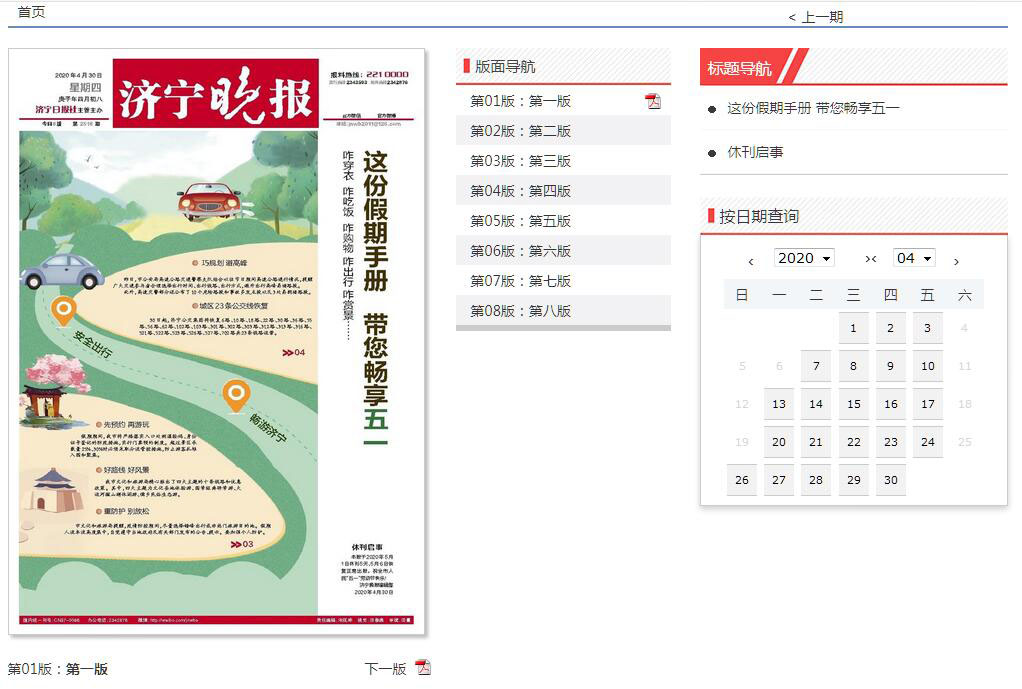
Task: Go to the previous issue 上一期
Action: [816, 17]
